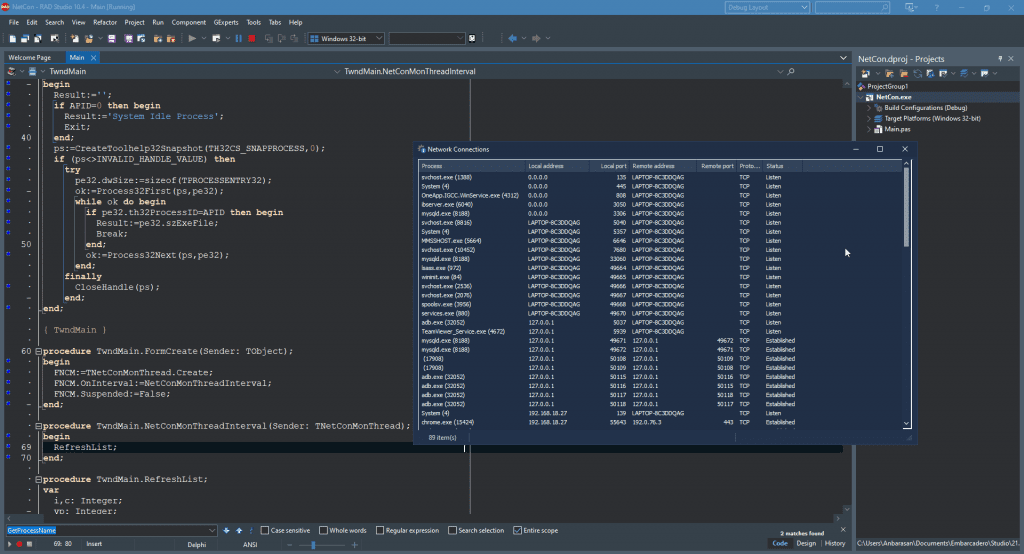Click the Run Until Return debug icon
Screen dimensions: 1024x554
(x=295, y=39)
